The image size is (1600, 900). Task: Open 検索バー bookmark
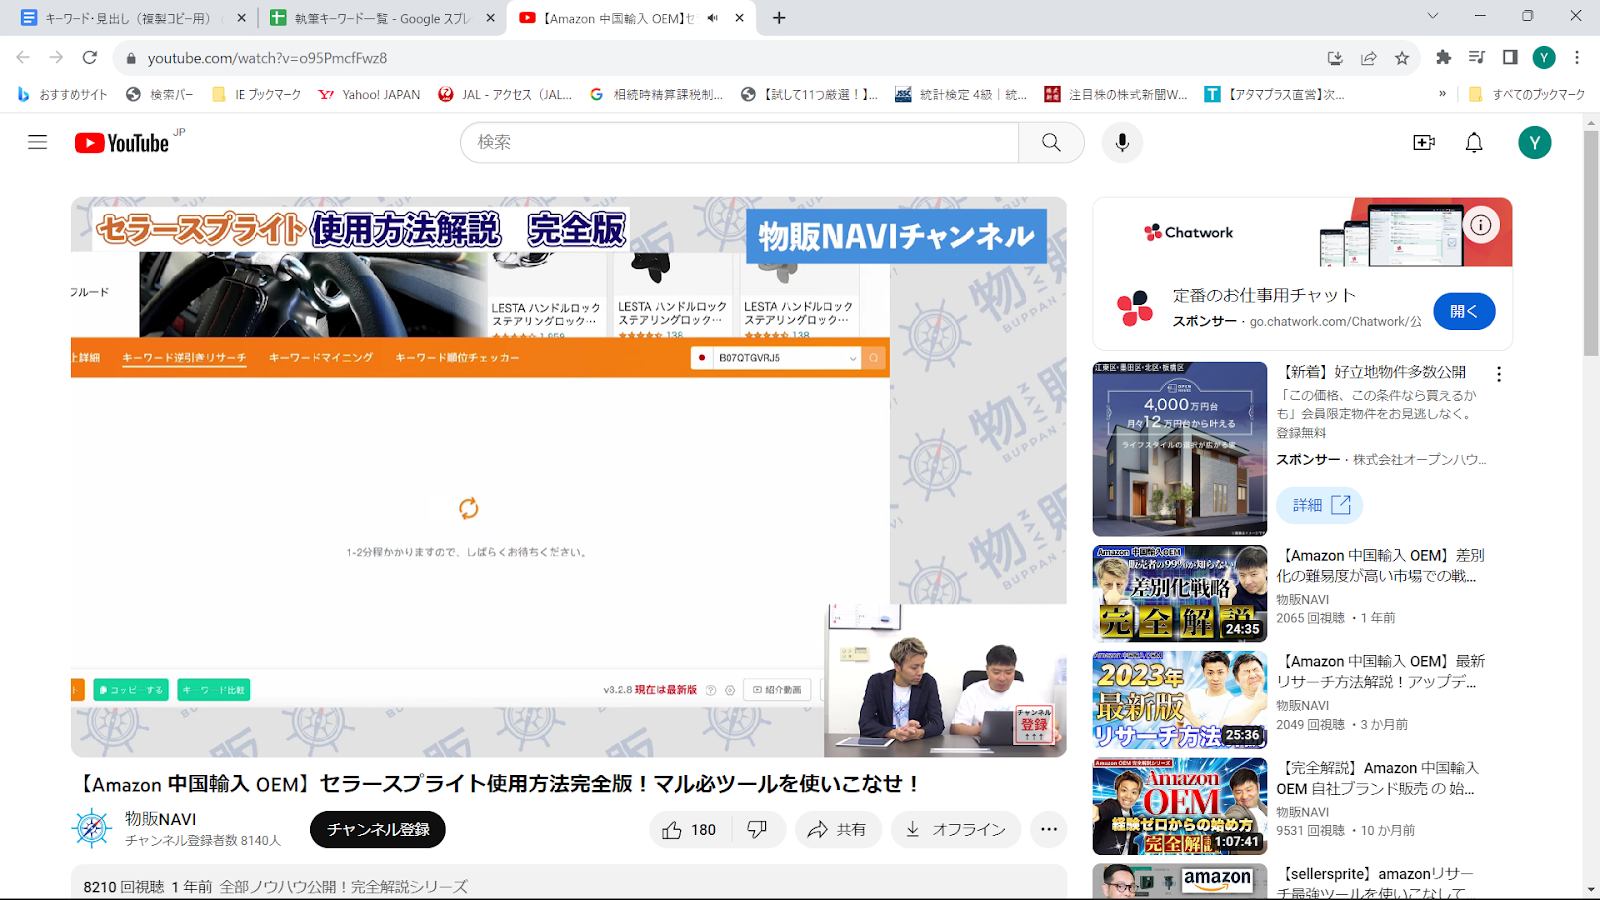point(160,94)
